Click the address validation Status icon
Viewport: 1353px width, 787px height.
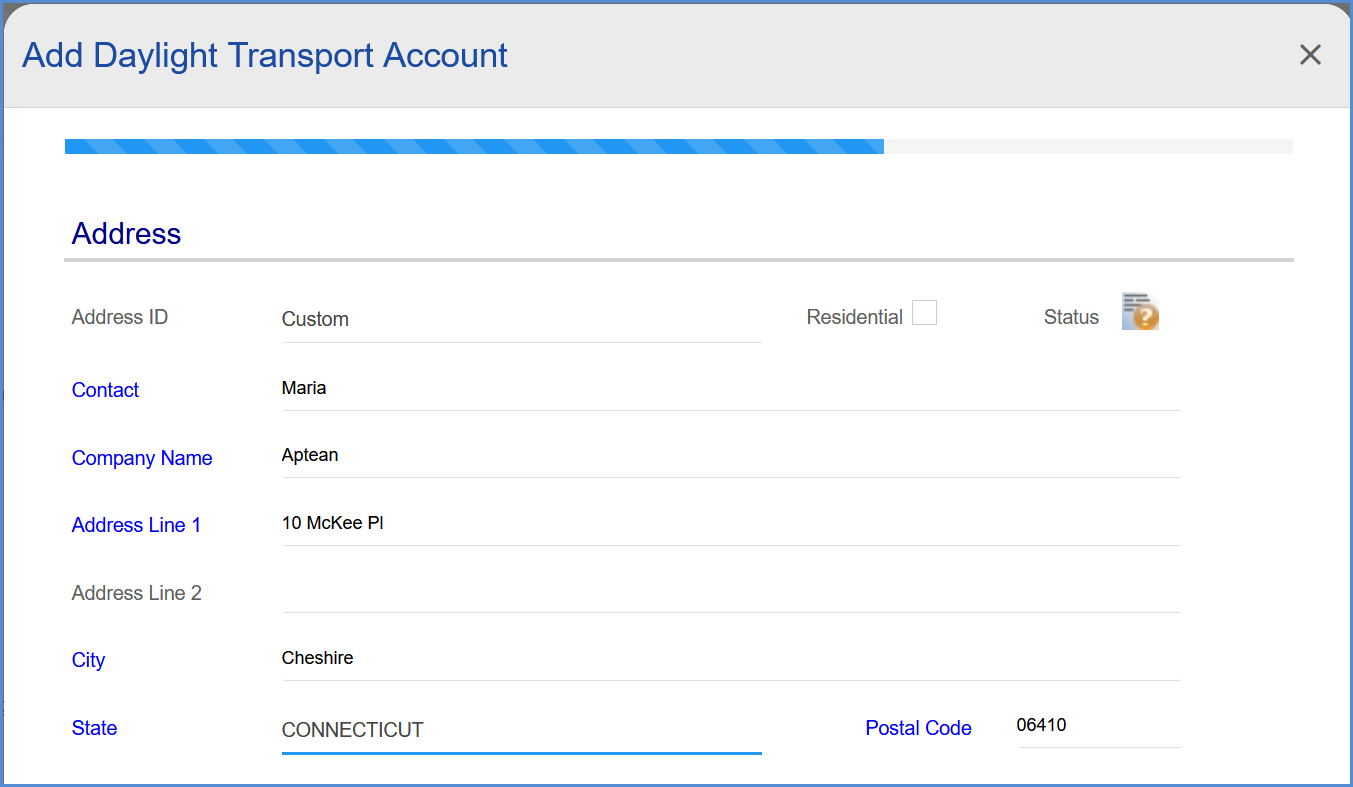1140,312
